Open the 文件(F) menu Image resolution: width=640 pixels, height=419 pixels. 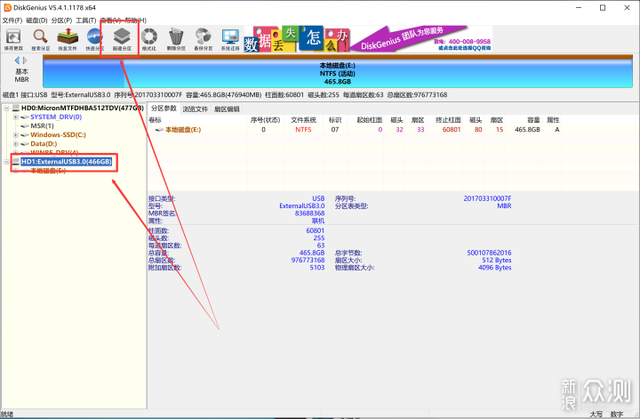tap(12, 20)
